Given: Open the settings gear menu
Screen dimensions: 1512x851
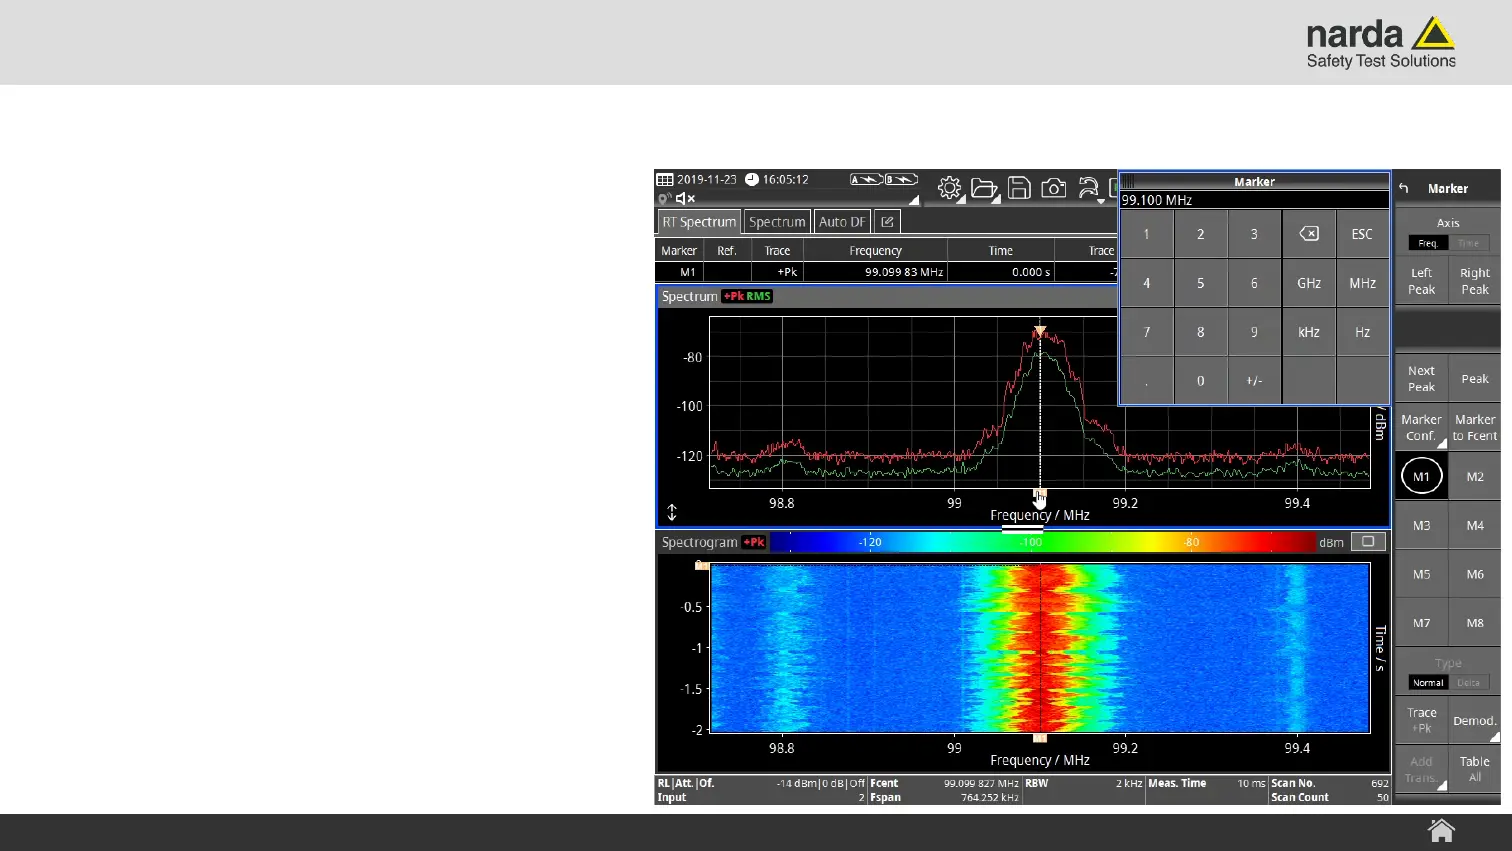Looking at the screenshot, I should coord(949,188).
